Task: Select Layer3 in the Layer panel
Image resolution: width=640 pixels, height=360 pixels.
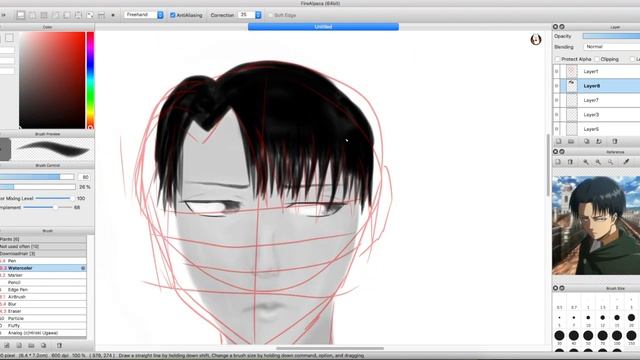Action: click(x=600, y=115)
